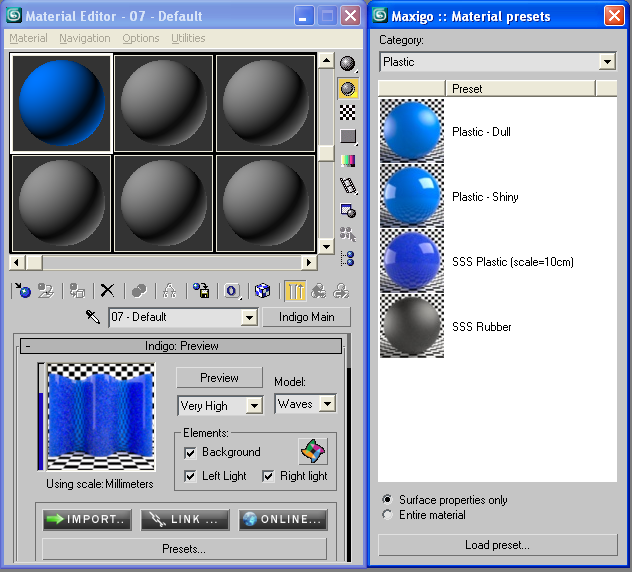The width and height of the screenshot is (632, 572).
Task: Click the Make Unique icon
Action: (x=170, y=291)
